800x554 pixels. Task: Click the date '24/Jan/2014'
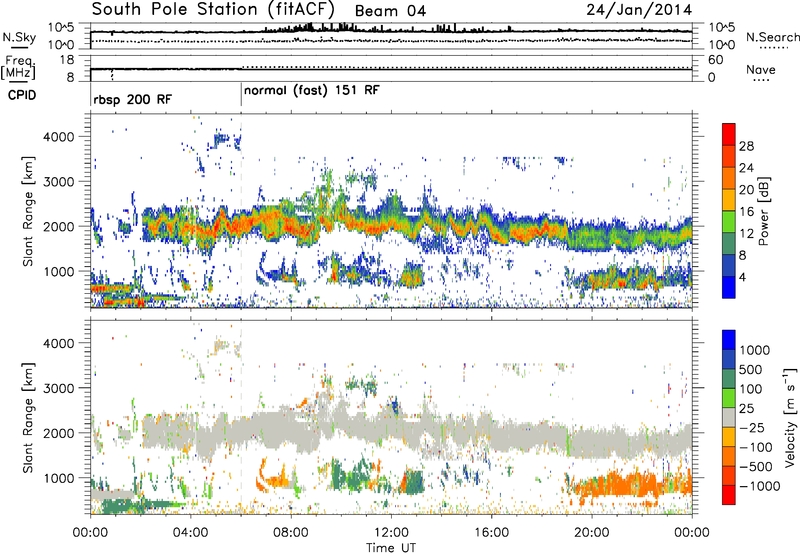point(639,10)
